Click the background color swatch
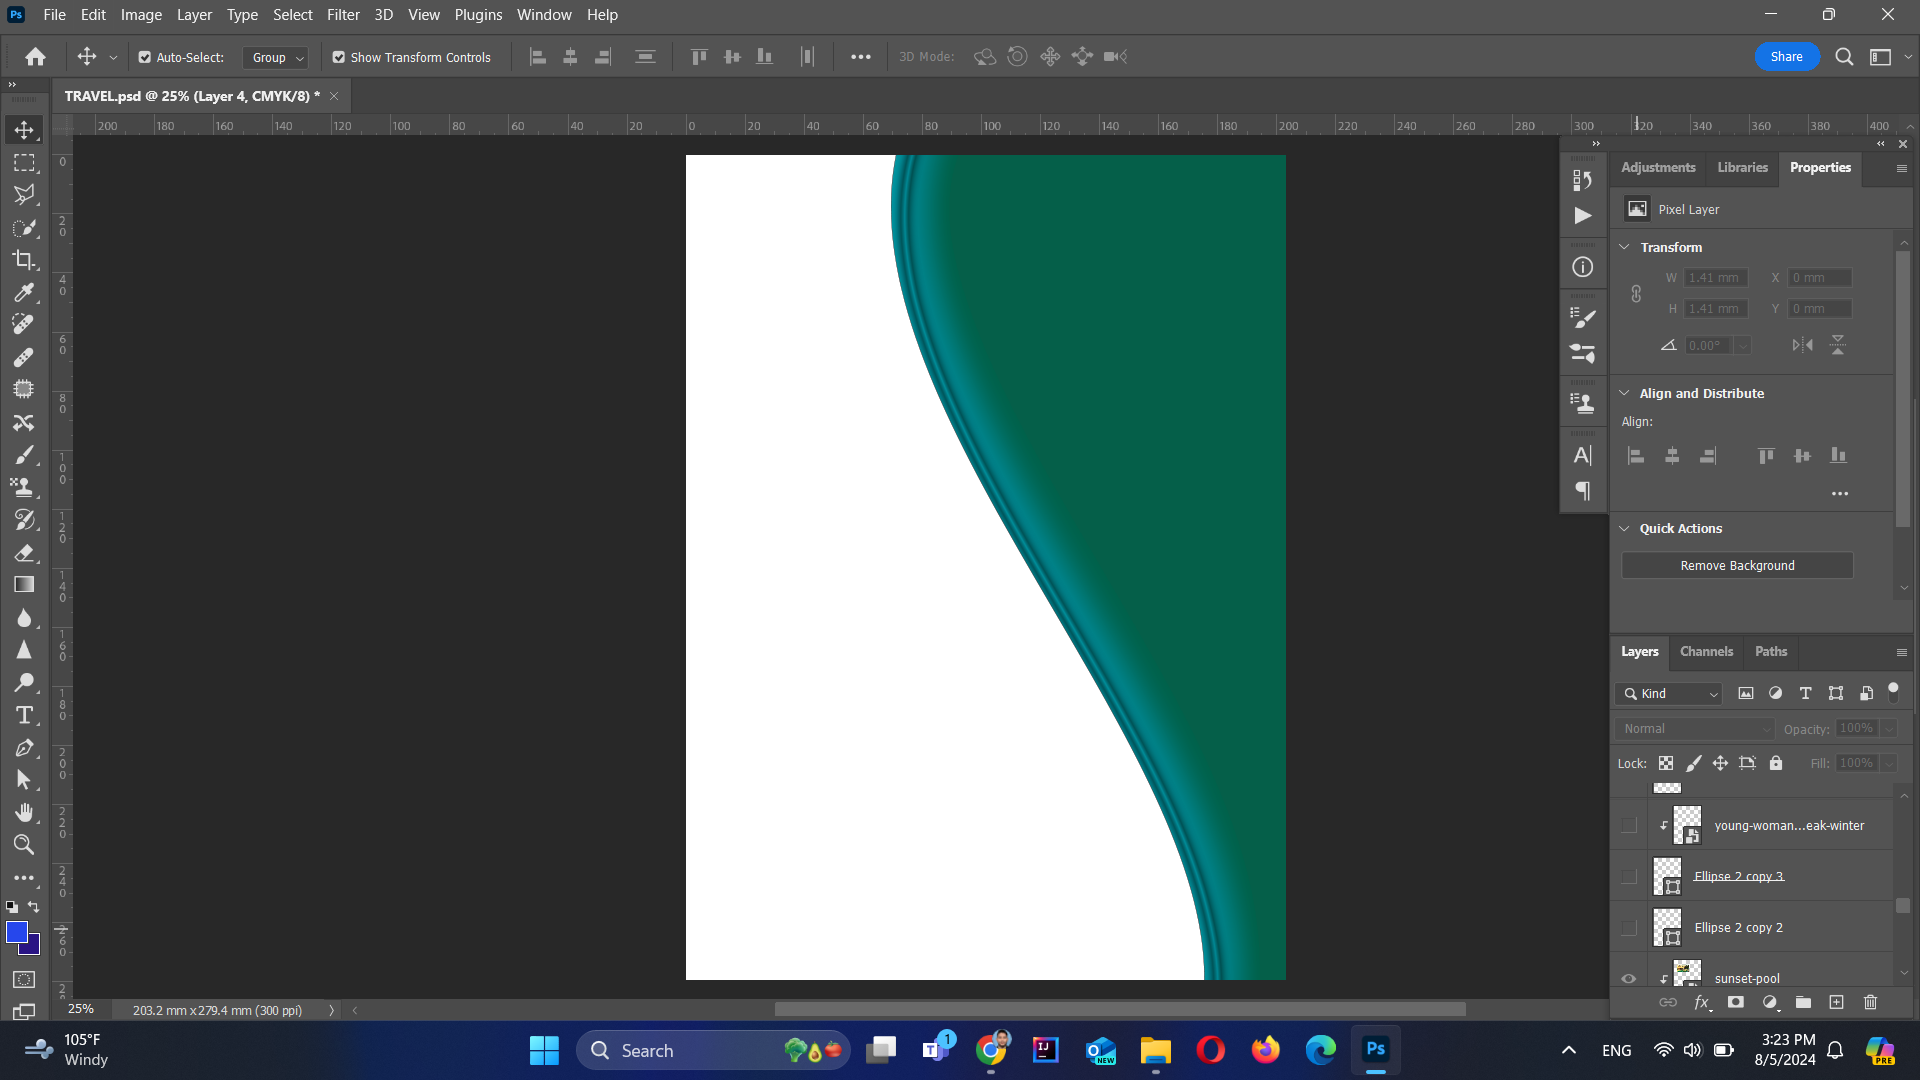Screen dimensions: 1920x1080 (x=33, y=947)
